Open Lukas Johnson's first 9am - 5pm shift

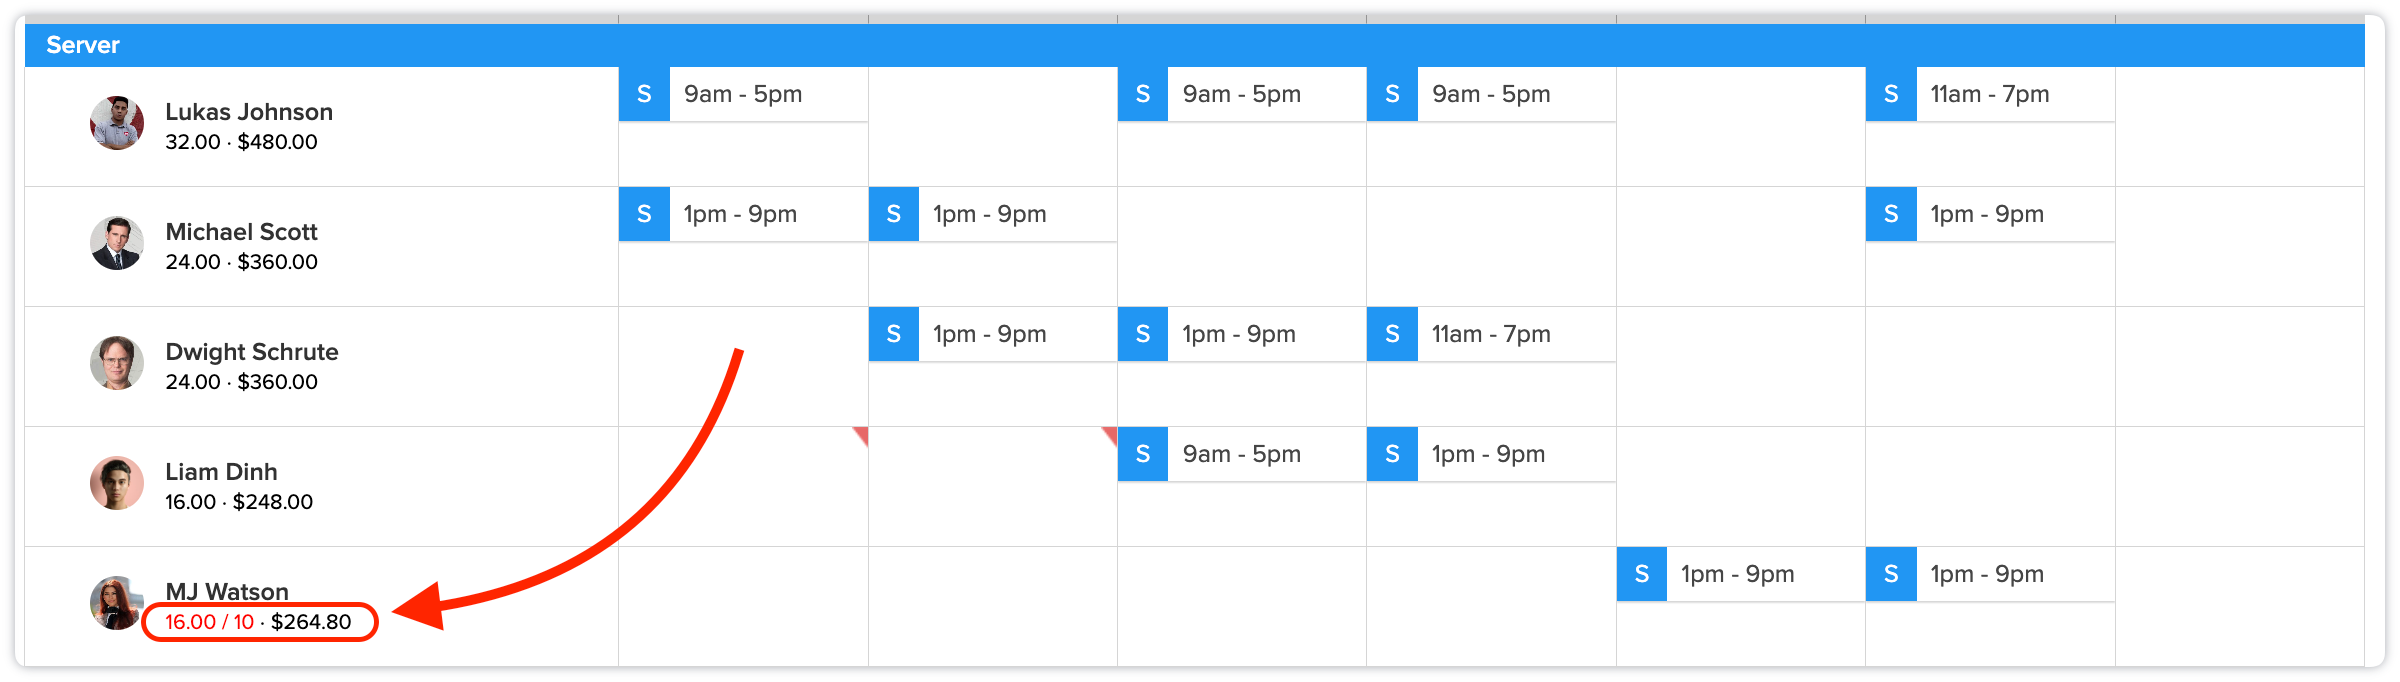767,94
